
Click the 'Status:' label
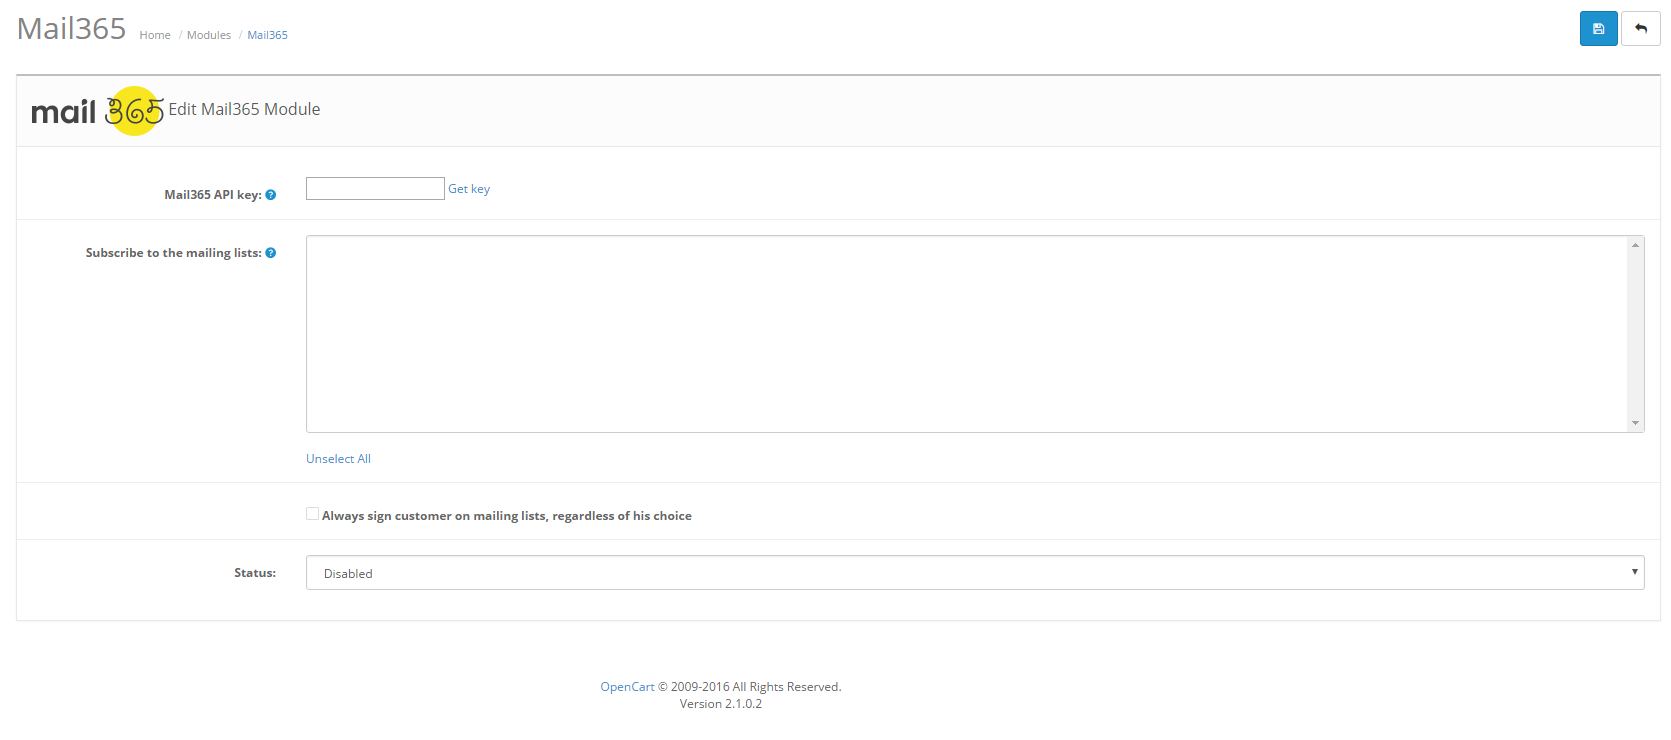tap(255, 573)
